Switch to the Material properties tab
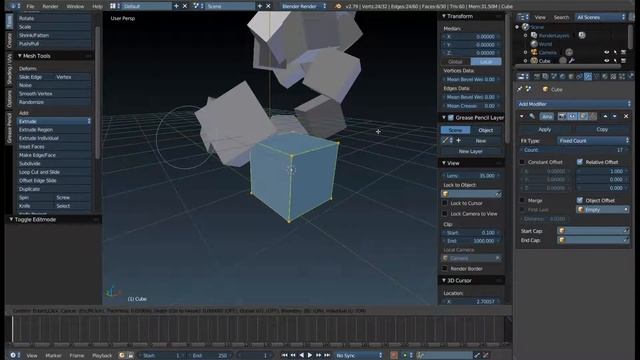The width and height of the screenshot is (640, 360). [x=605, y=76]
